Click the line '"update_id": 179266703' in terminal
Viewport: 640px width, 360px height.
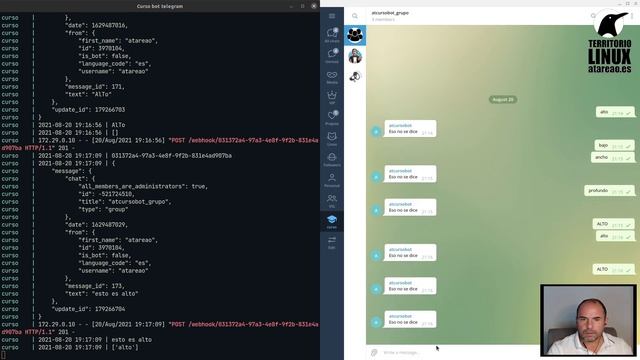point(88,109)
